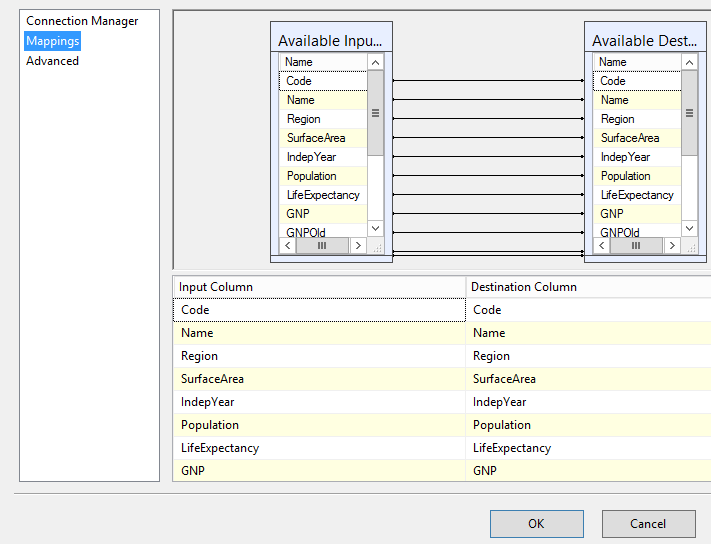
Task: Click left scroll arrow in Available Destination box
Action: (602, 245)
